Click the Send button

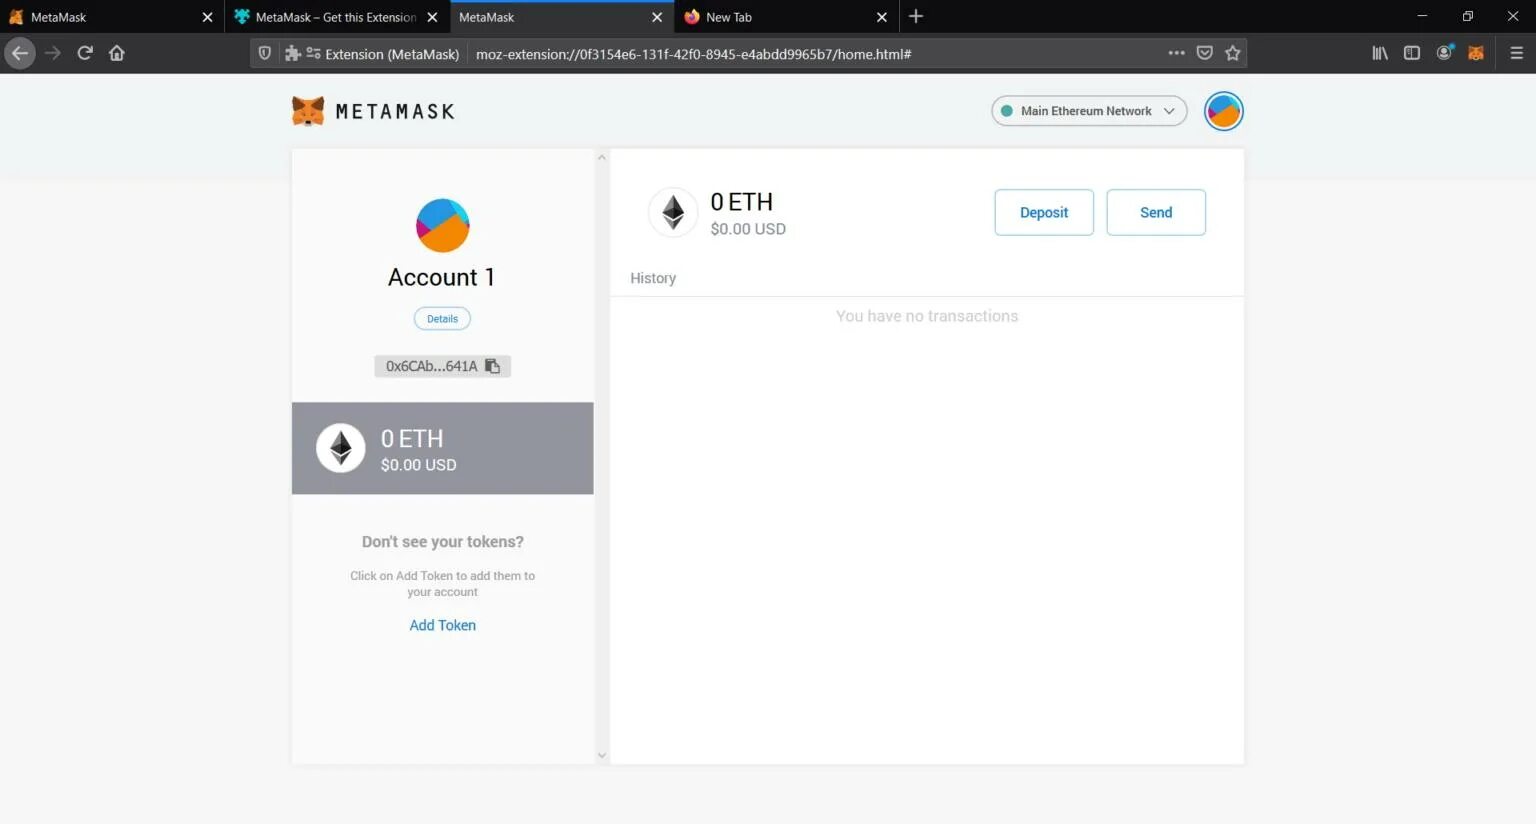click(x=1156, y=212)
